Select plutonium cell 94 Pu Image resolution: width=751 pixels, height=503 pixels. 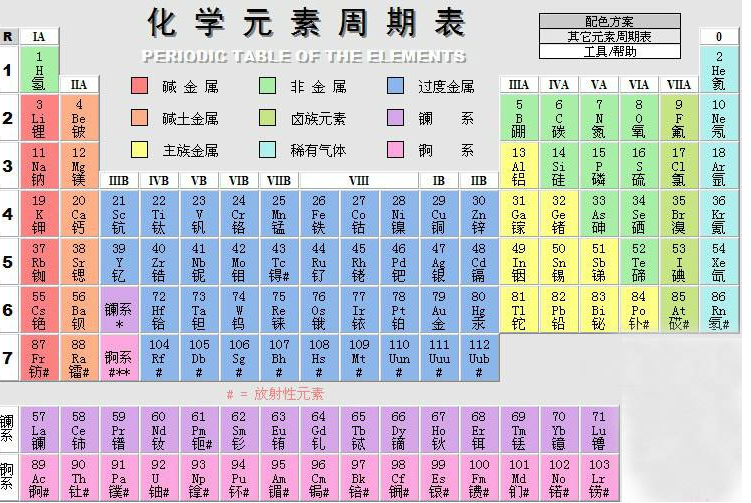pyautogui.click(x=239, y=478)
